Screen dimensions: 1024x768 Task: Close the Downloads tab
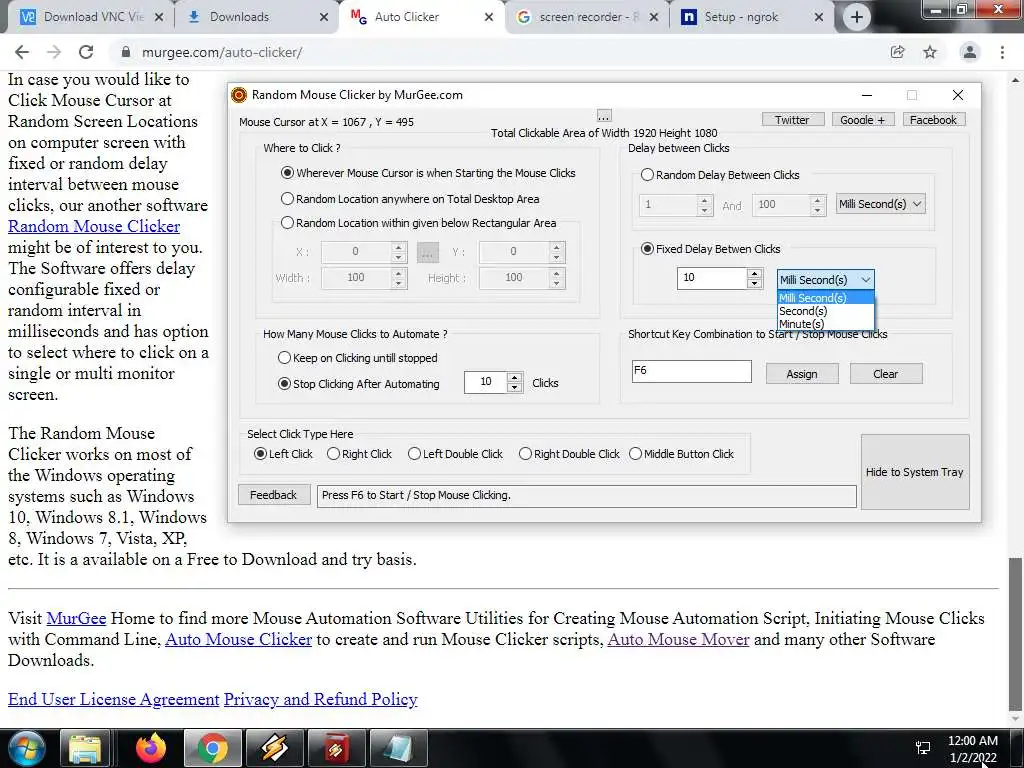coord(323,17)
